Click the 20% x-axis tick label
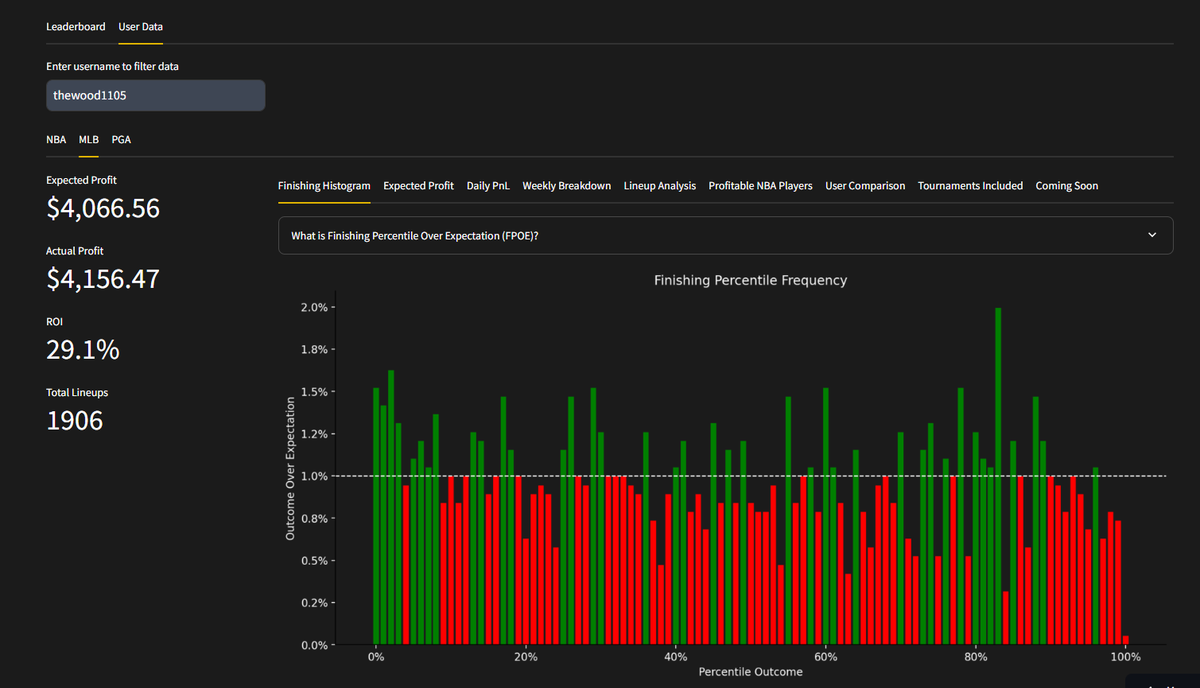1200x688 pixels. tap(525, 657)
